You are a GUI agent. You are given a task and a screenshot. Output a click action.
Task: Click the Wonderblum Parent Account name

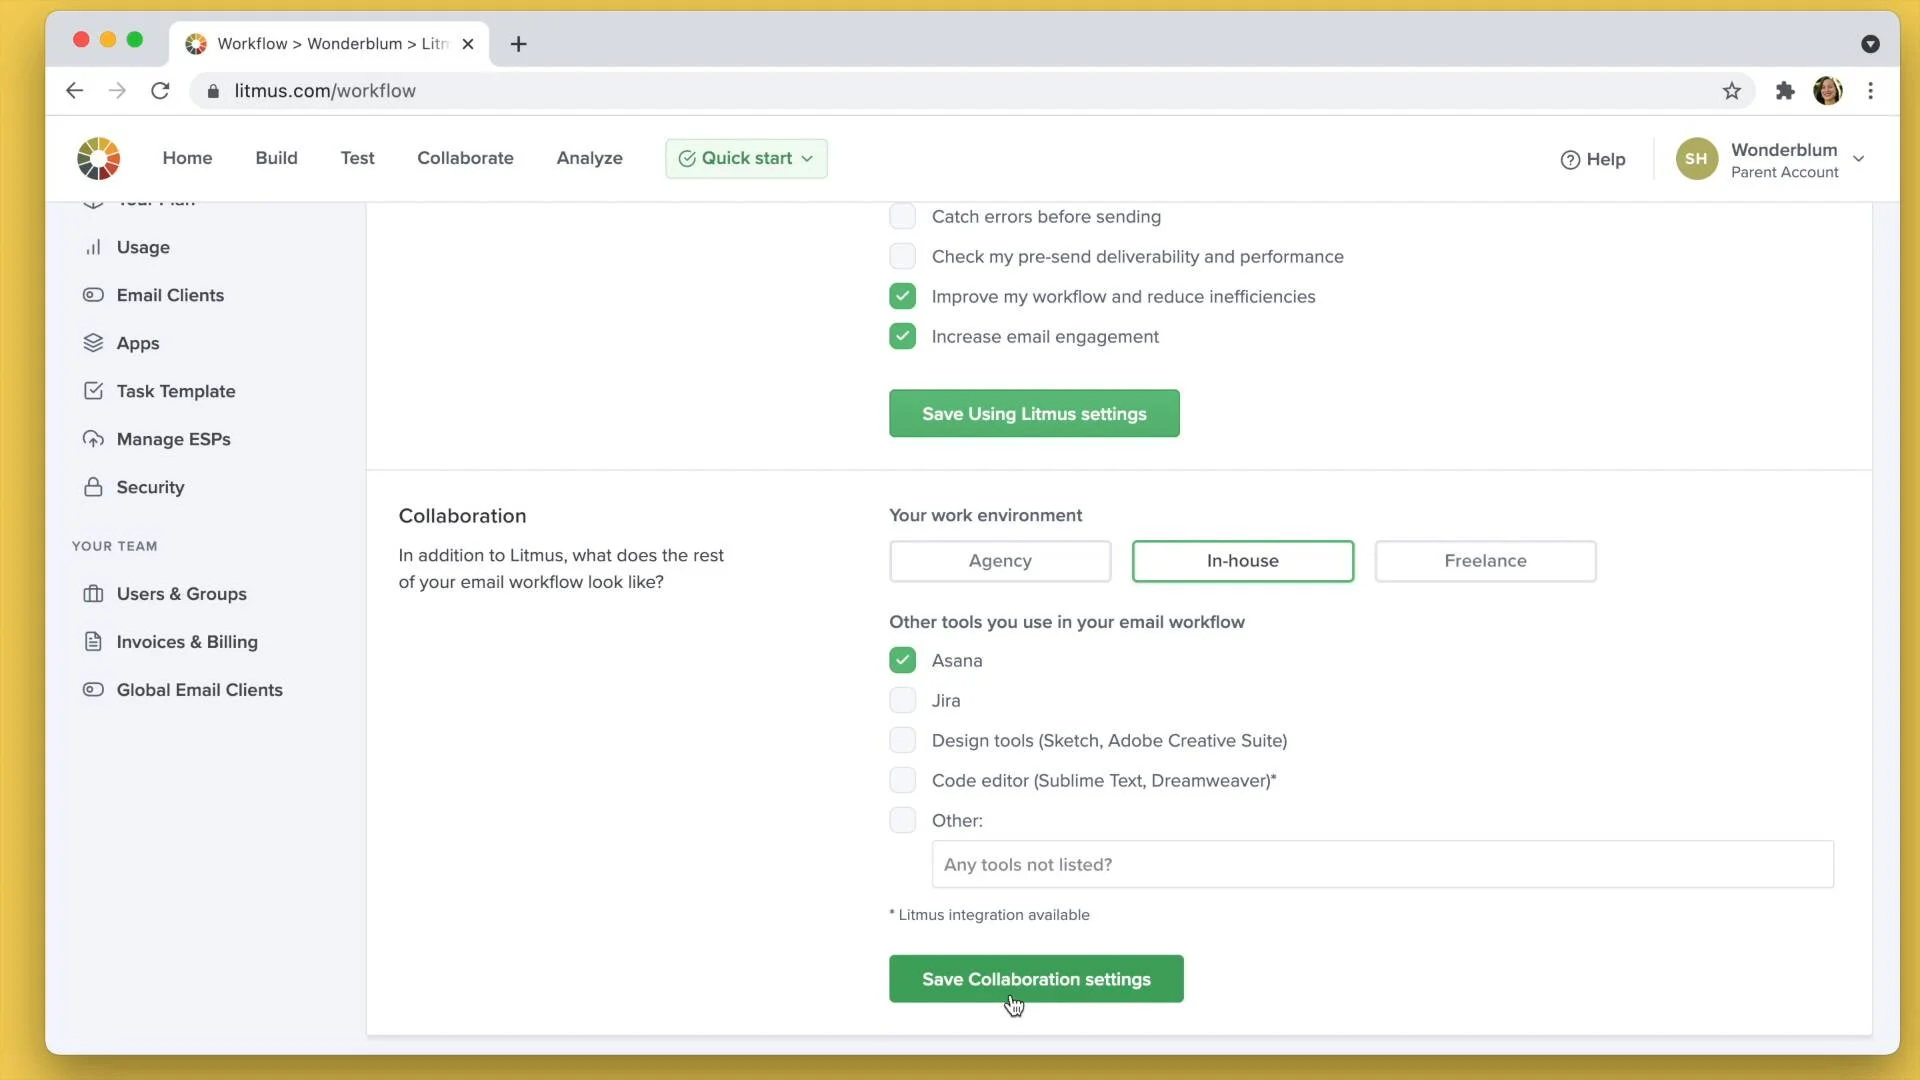1785,160
